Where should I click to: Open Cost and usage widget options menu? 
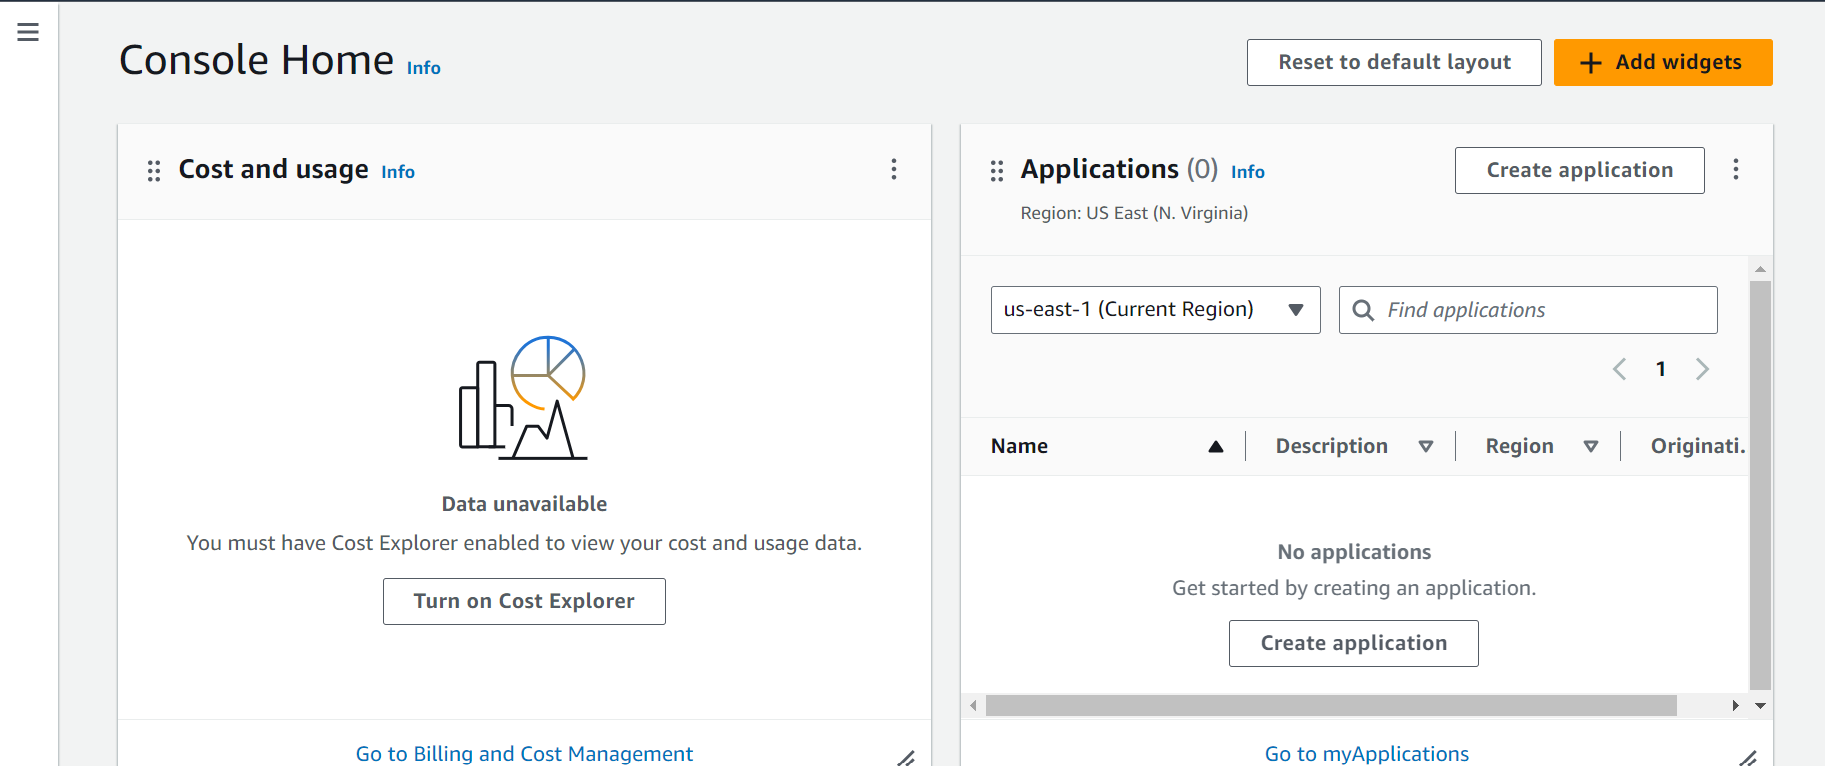pyautogui.click(x=894, y=169)
